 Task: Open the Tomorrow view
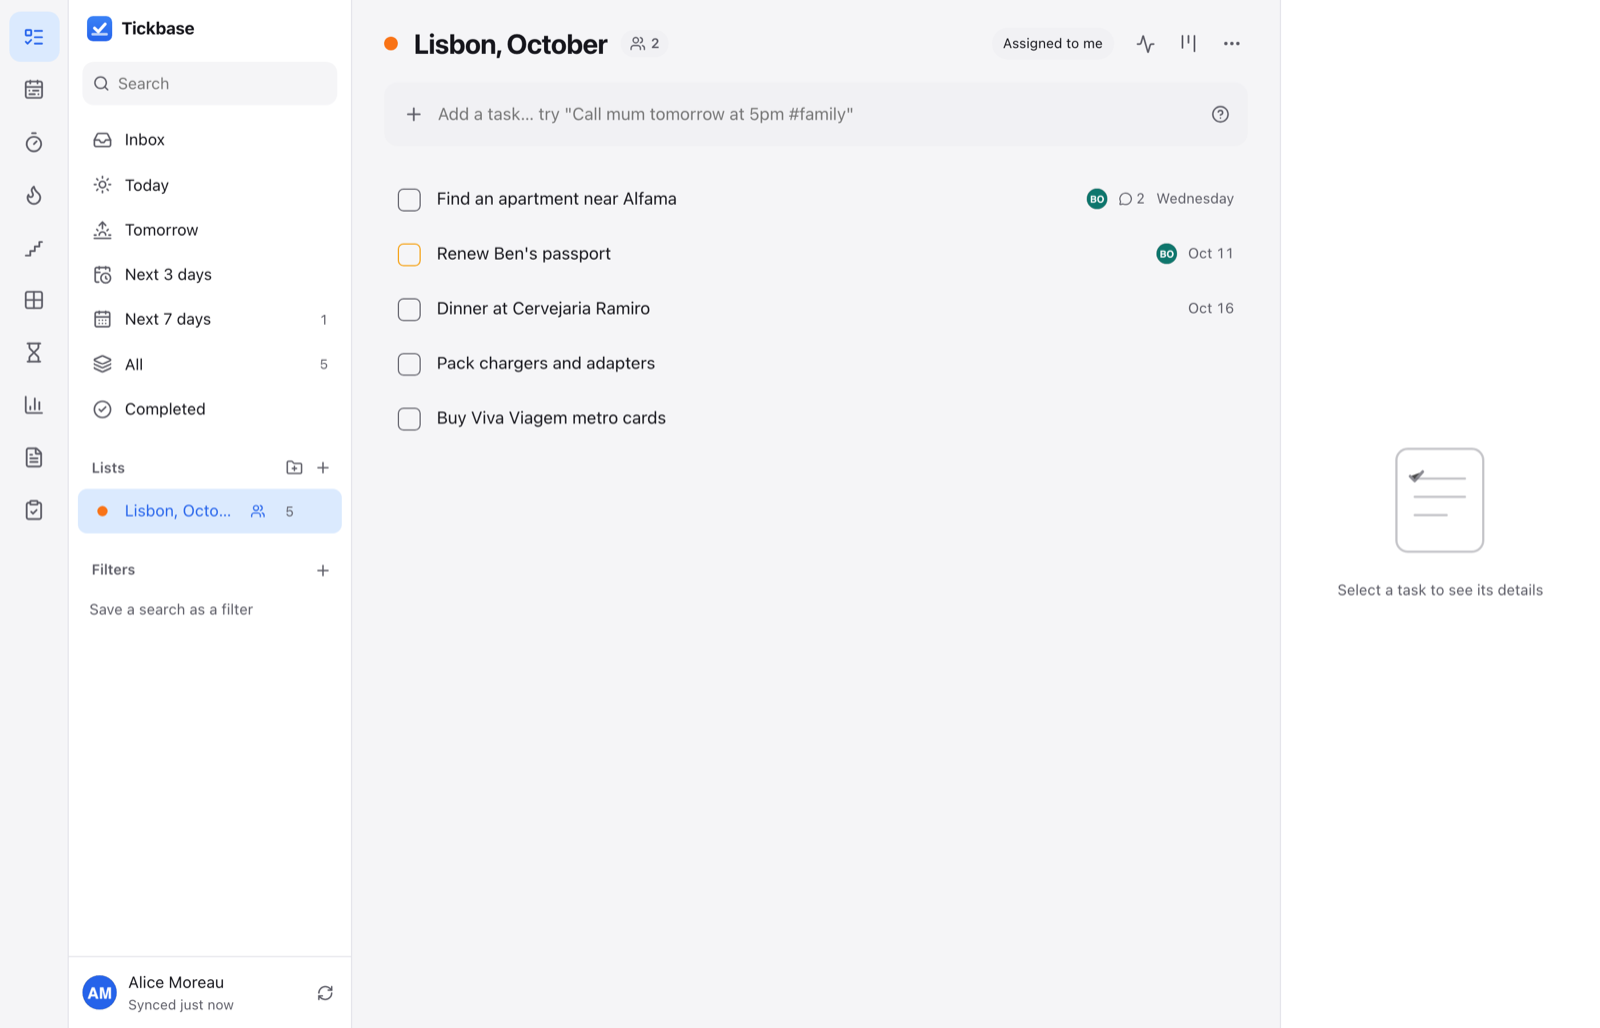pos(210,230)
